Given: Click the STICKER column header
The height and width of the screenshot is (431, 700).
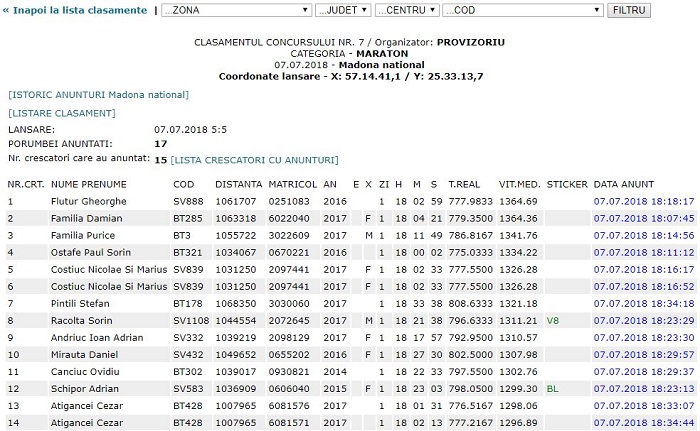Looking at the screenshot, I should click(x=567, y=184).
